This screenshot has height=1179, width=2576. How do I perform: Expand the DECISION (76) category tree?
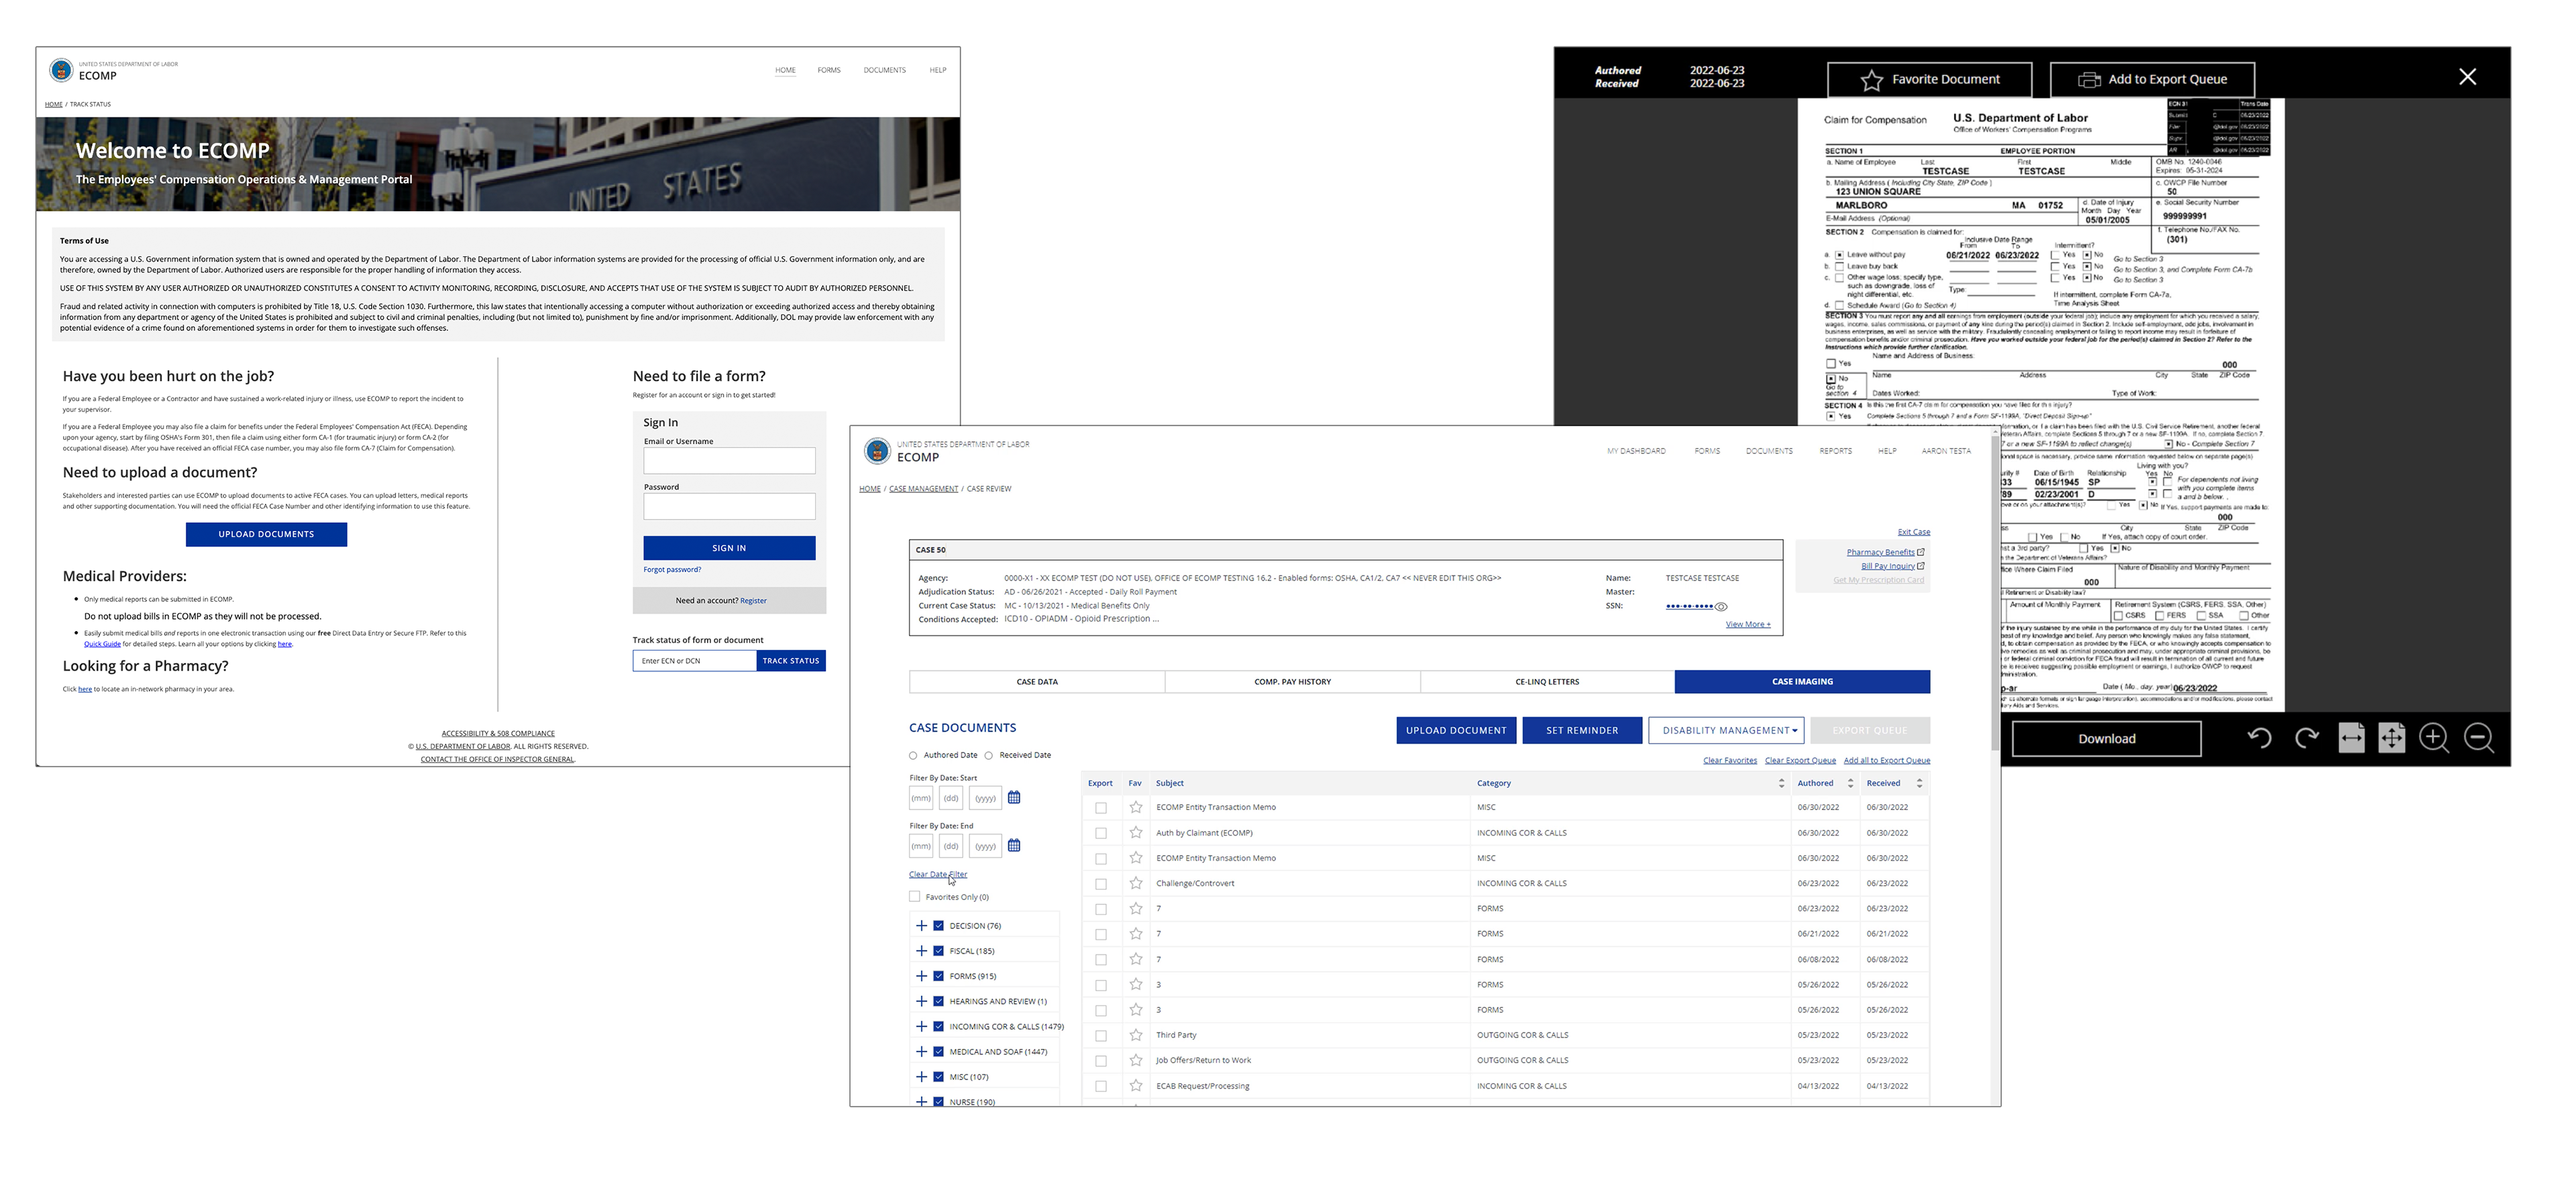click(x=921, y=926)
